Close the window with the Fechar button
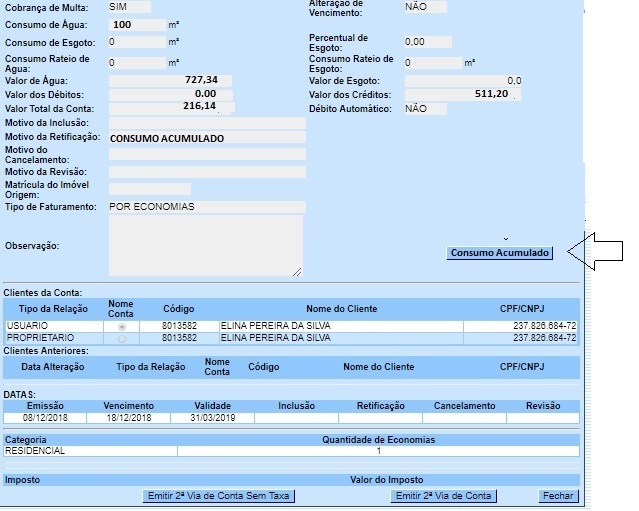Image resolution: width=639 pixels, height=511 pixels. [558, 496]
